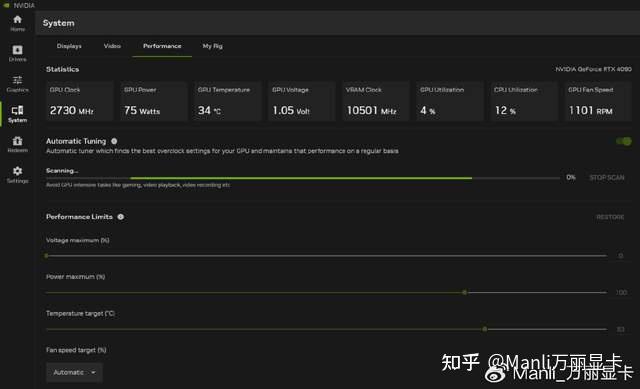640x389 pixels.
Task: Click the Temperature target slider handle
Action: pos(484,329)
